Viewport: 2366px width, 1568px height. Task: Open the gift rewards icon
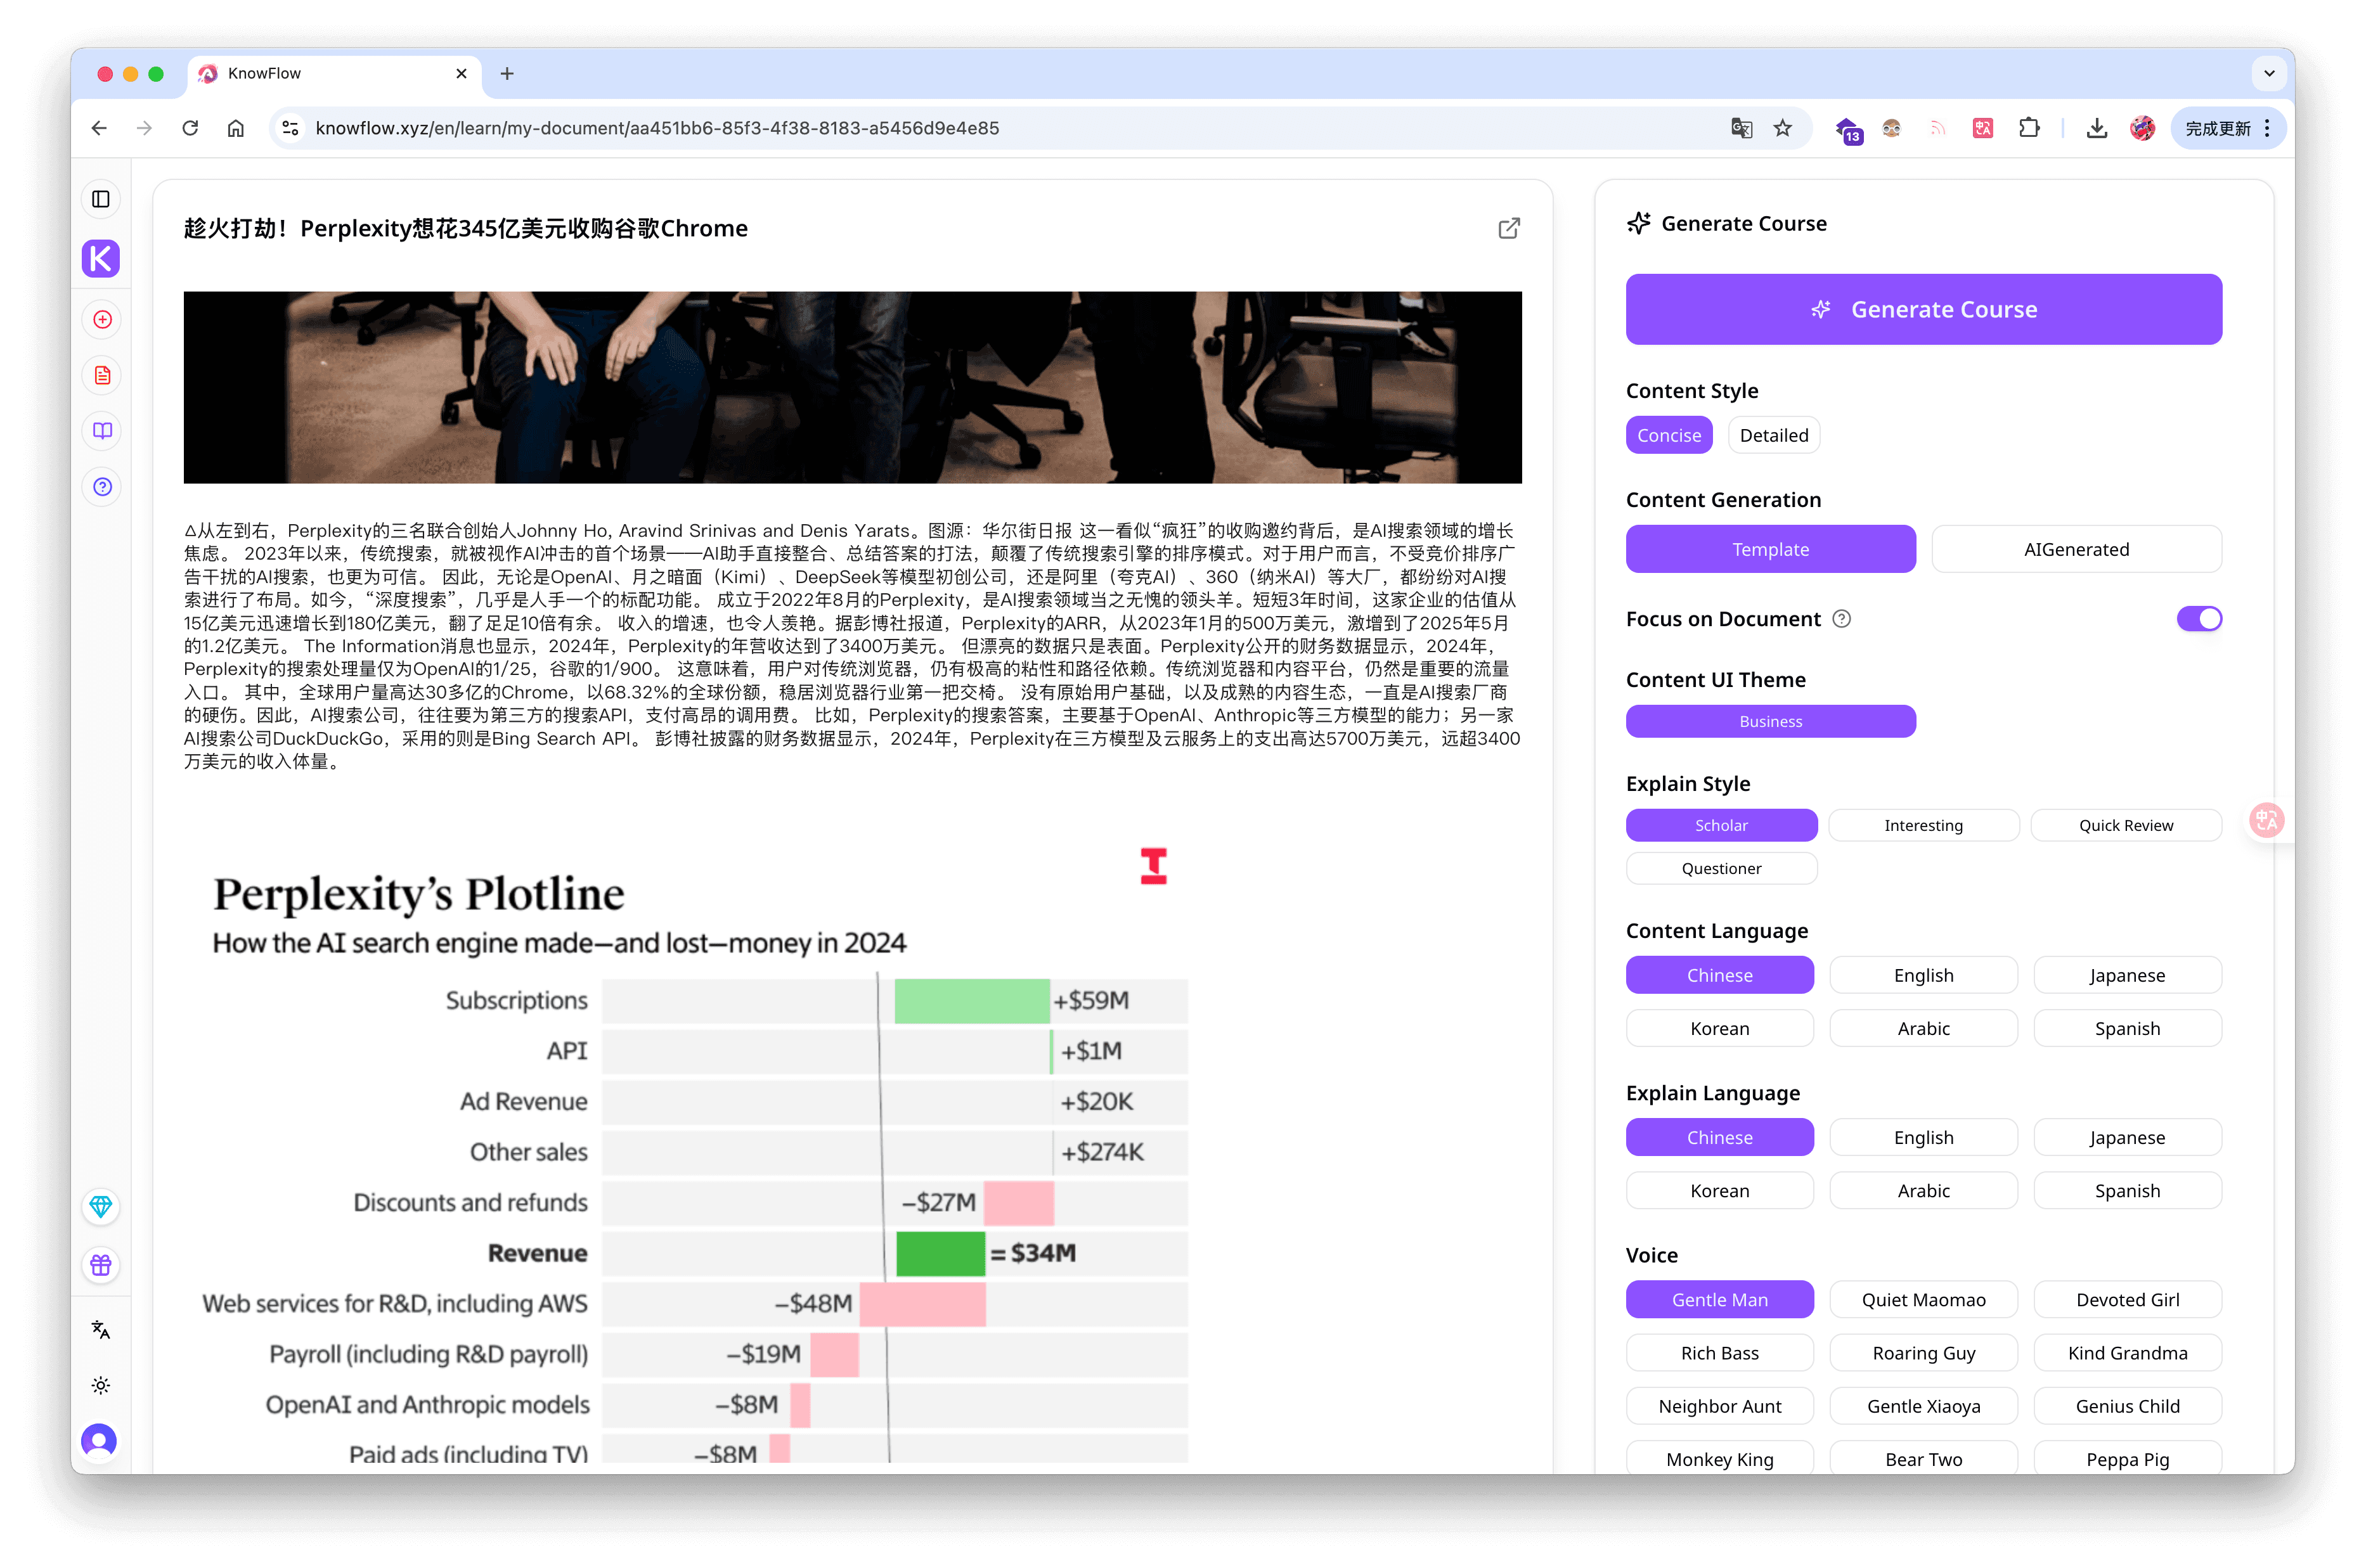101,1265
